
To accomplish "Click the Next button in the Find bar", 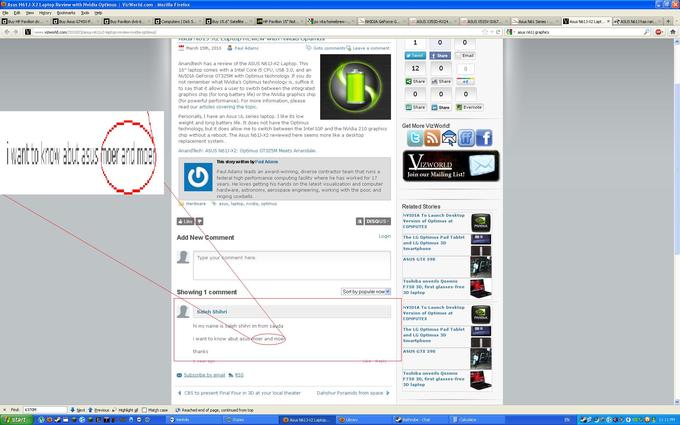I will click(78, 410).
